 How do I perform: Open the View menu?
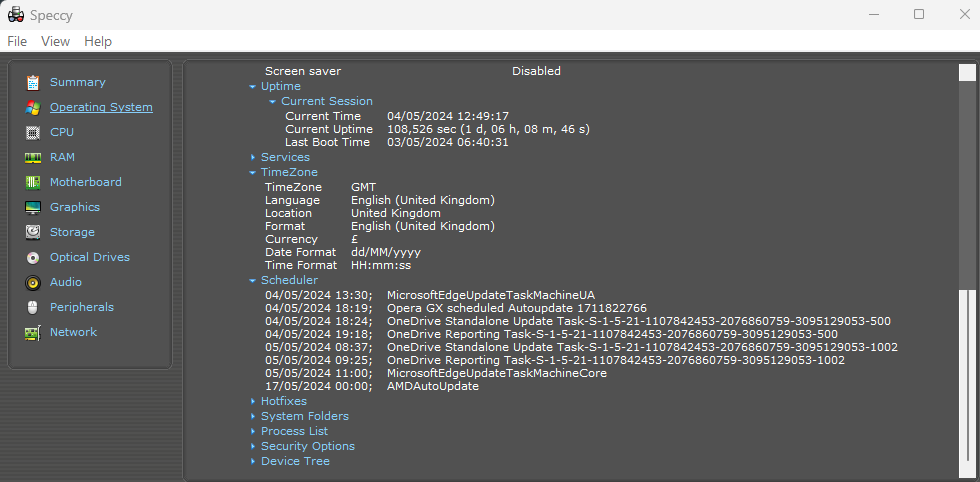(x=55, y=41)
